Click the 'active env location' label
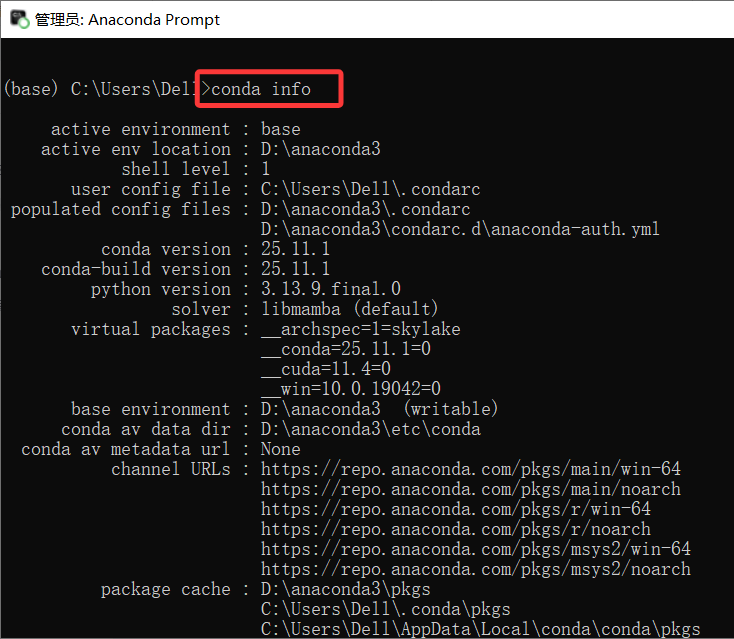The width and height of the screenshot is (734, 639). click(136, 149)
